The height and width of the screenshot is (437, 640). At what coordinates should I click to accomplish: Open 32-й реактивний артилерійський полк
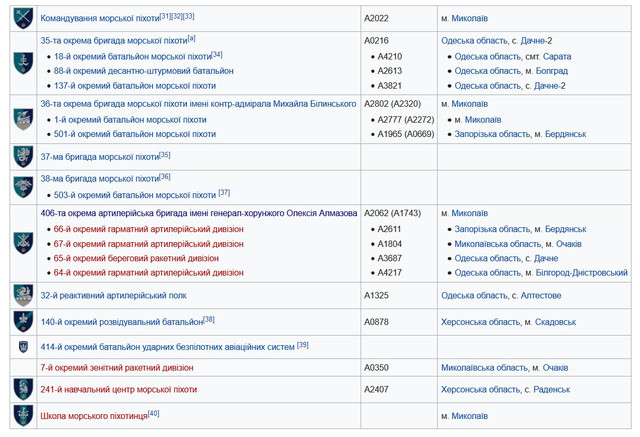(x=113, y=295)
